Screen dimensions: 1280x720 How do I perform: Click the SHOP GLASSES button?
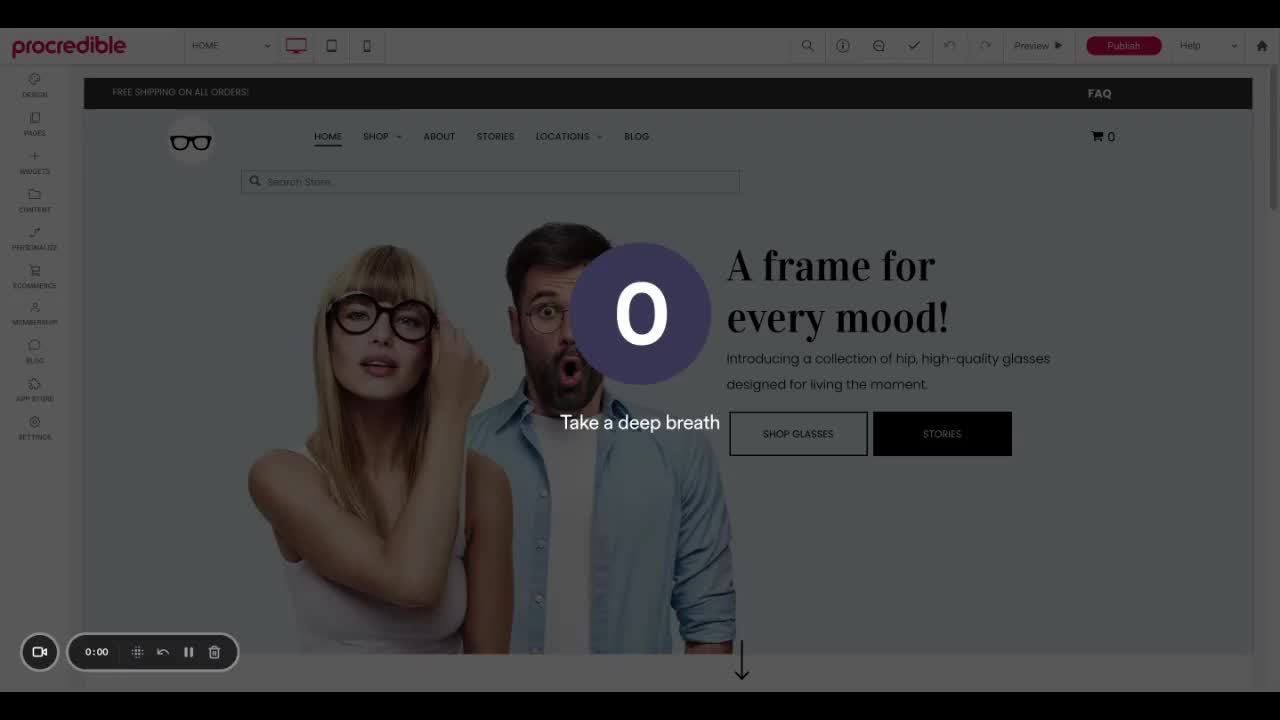[x=798, y=434]
